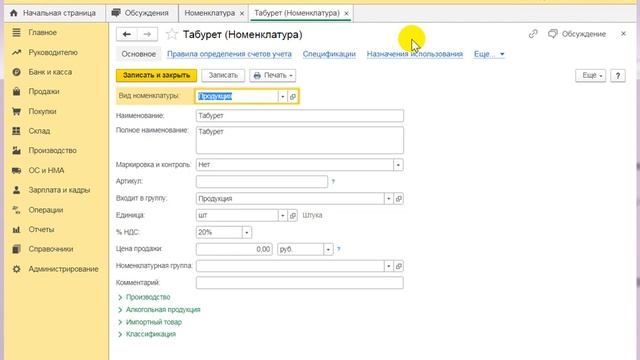
Task: Open Правила определения счетов учета link
Action: point(229,54)
